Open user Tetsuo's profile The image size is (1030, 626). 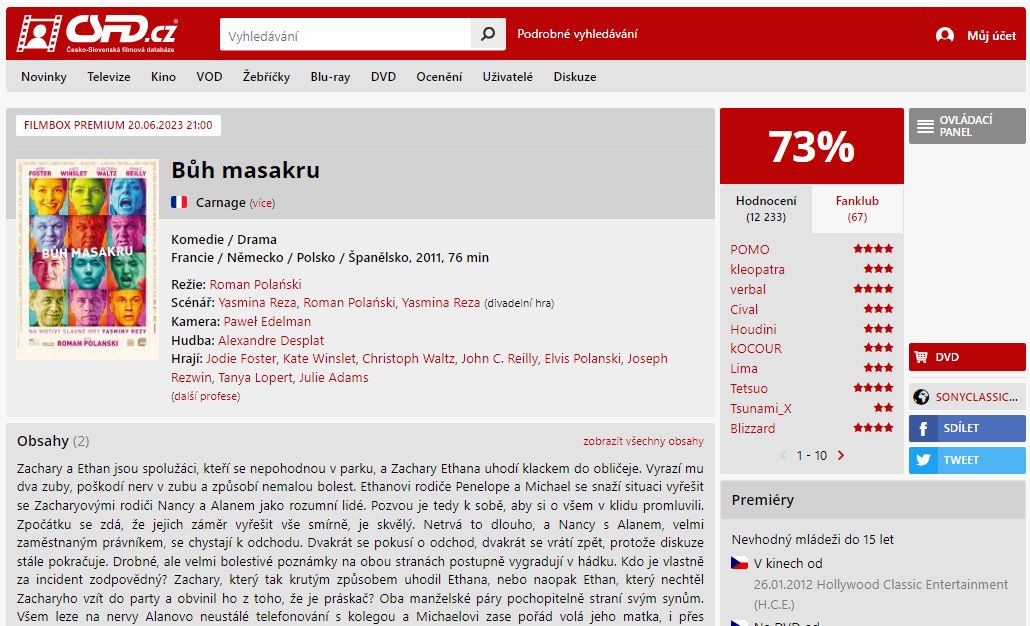tap(749, 389)
